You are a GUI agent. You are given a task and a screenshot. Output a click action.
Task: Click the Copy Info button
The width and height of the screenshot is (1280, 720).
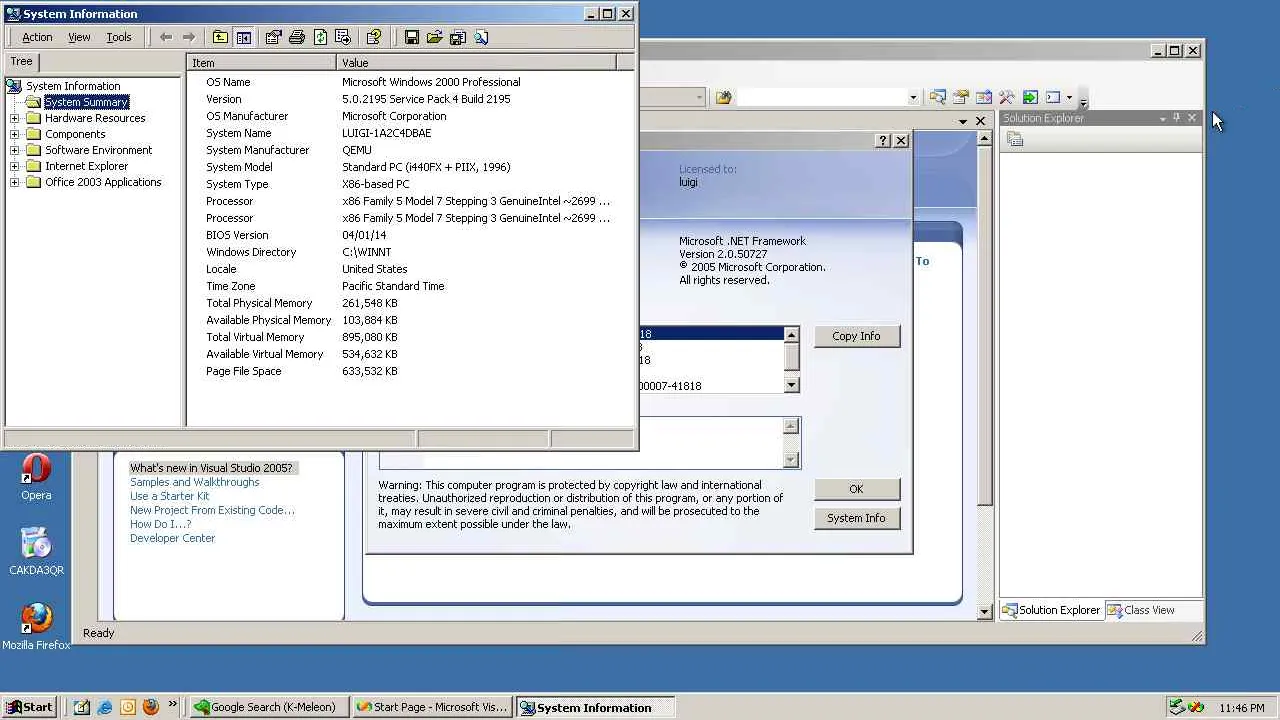click(856, 336)
